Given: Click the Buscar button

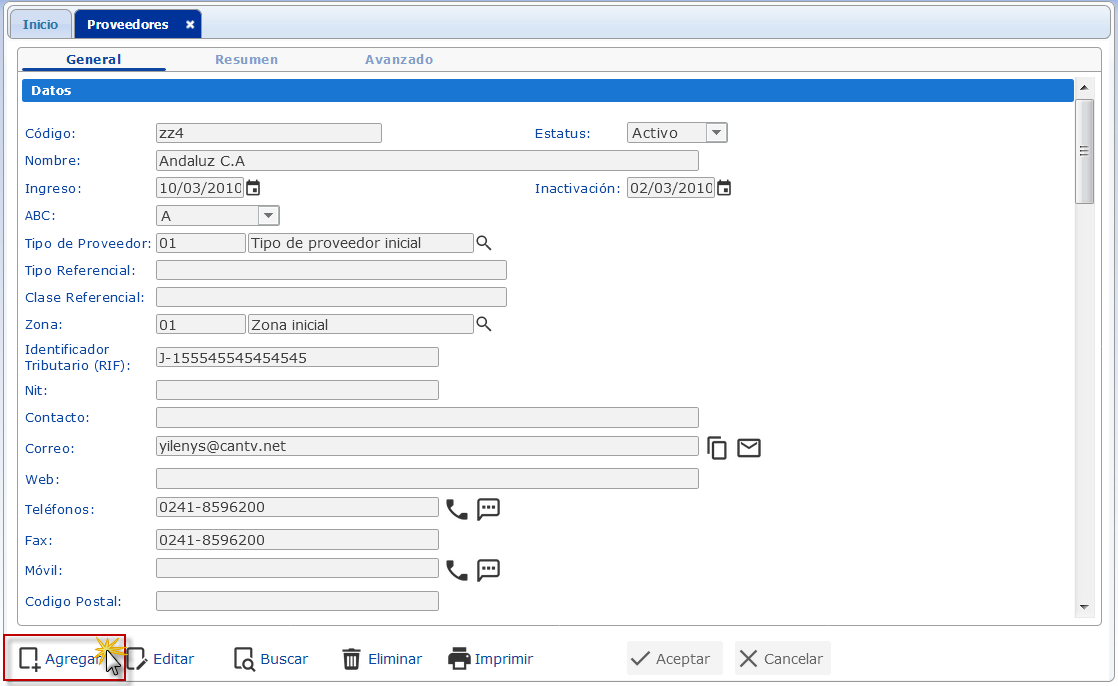Looking at the screenshot, I should tap(271, 659).
